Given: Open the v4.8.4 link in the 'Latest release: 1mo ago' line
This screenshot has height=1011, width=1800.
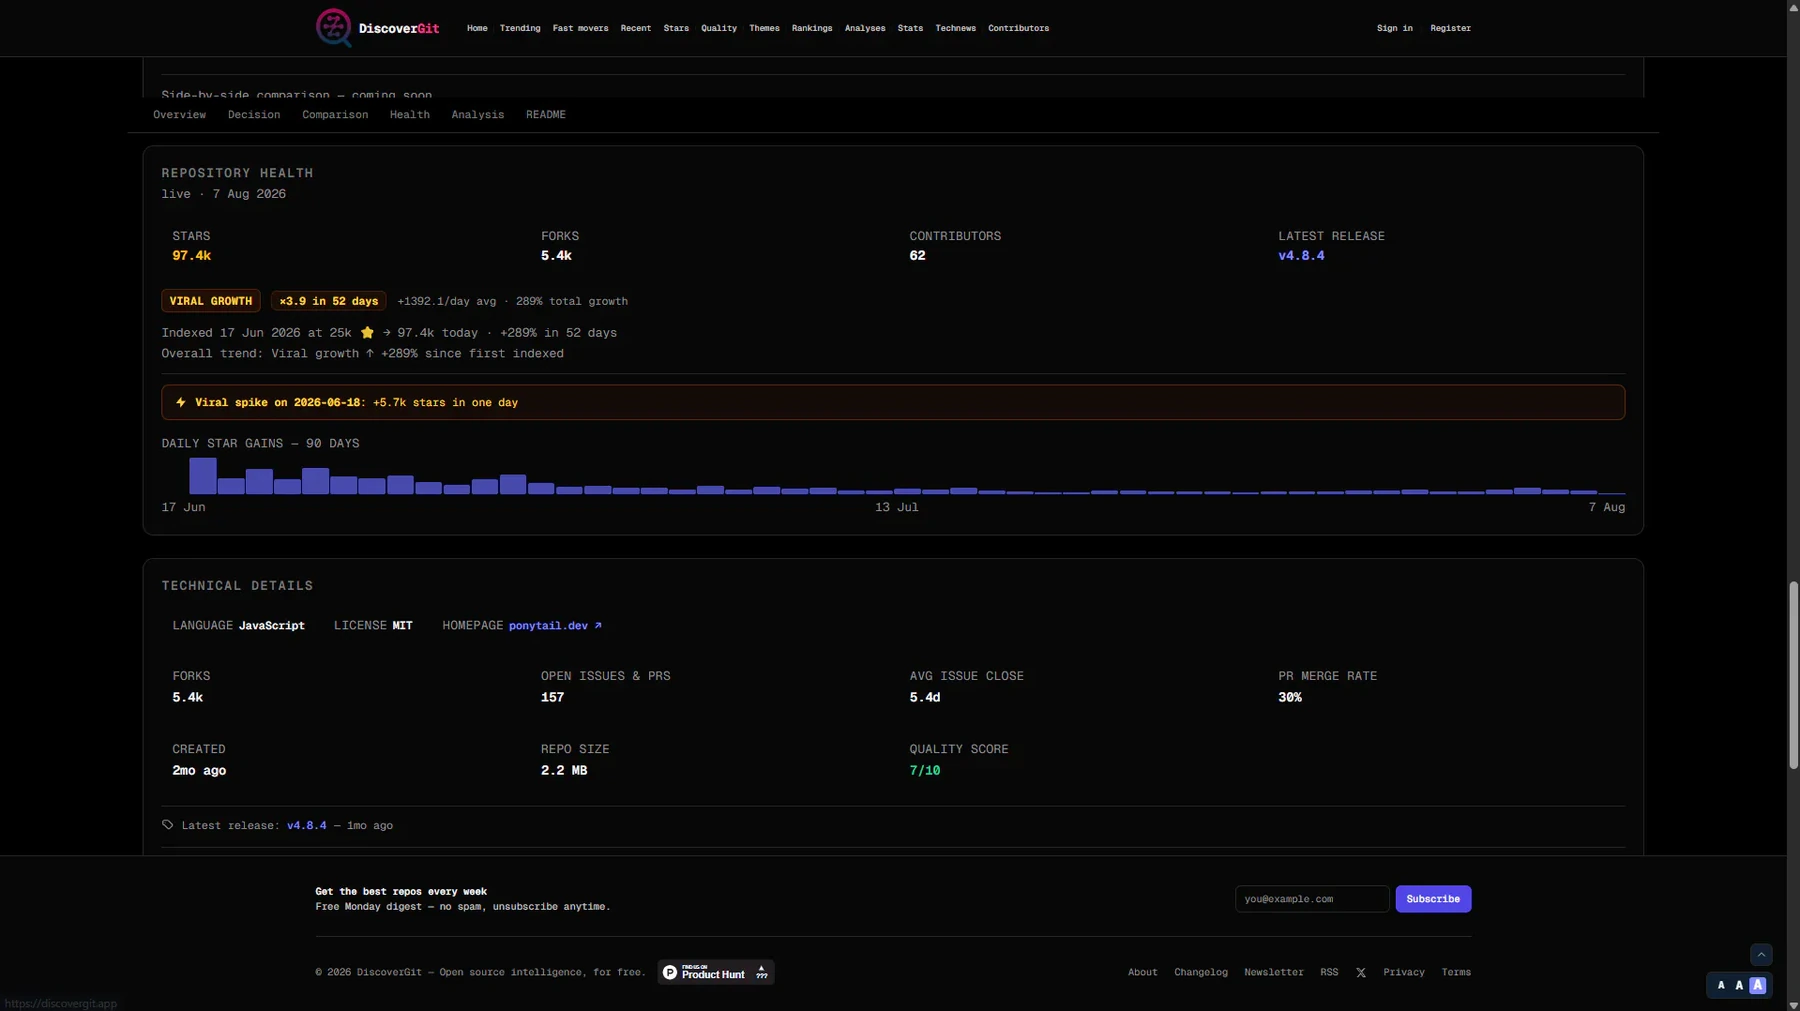Looking at the screenshot, I should tap(307, 826).
